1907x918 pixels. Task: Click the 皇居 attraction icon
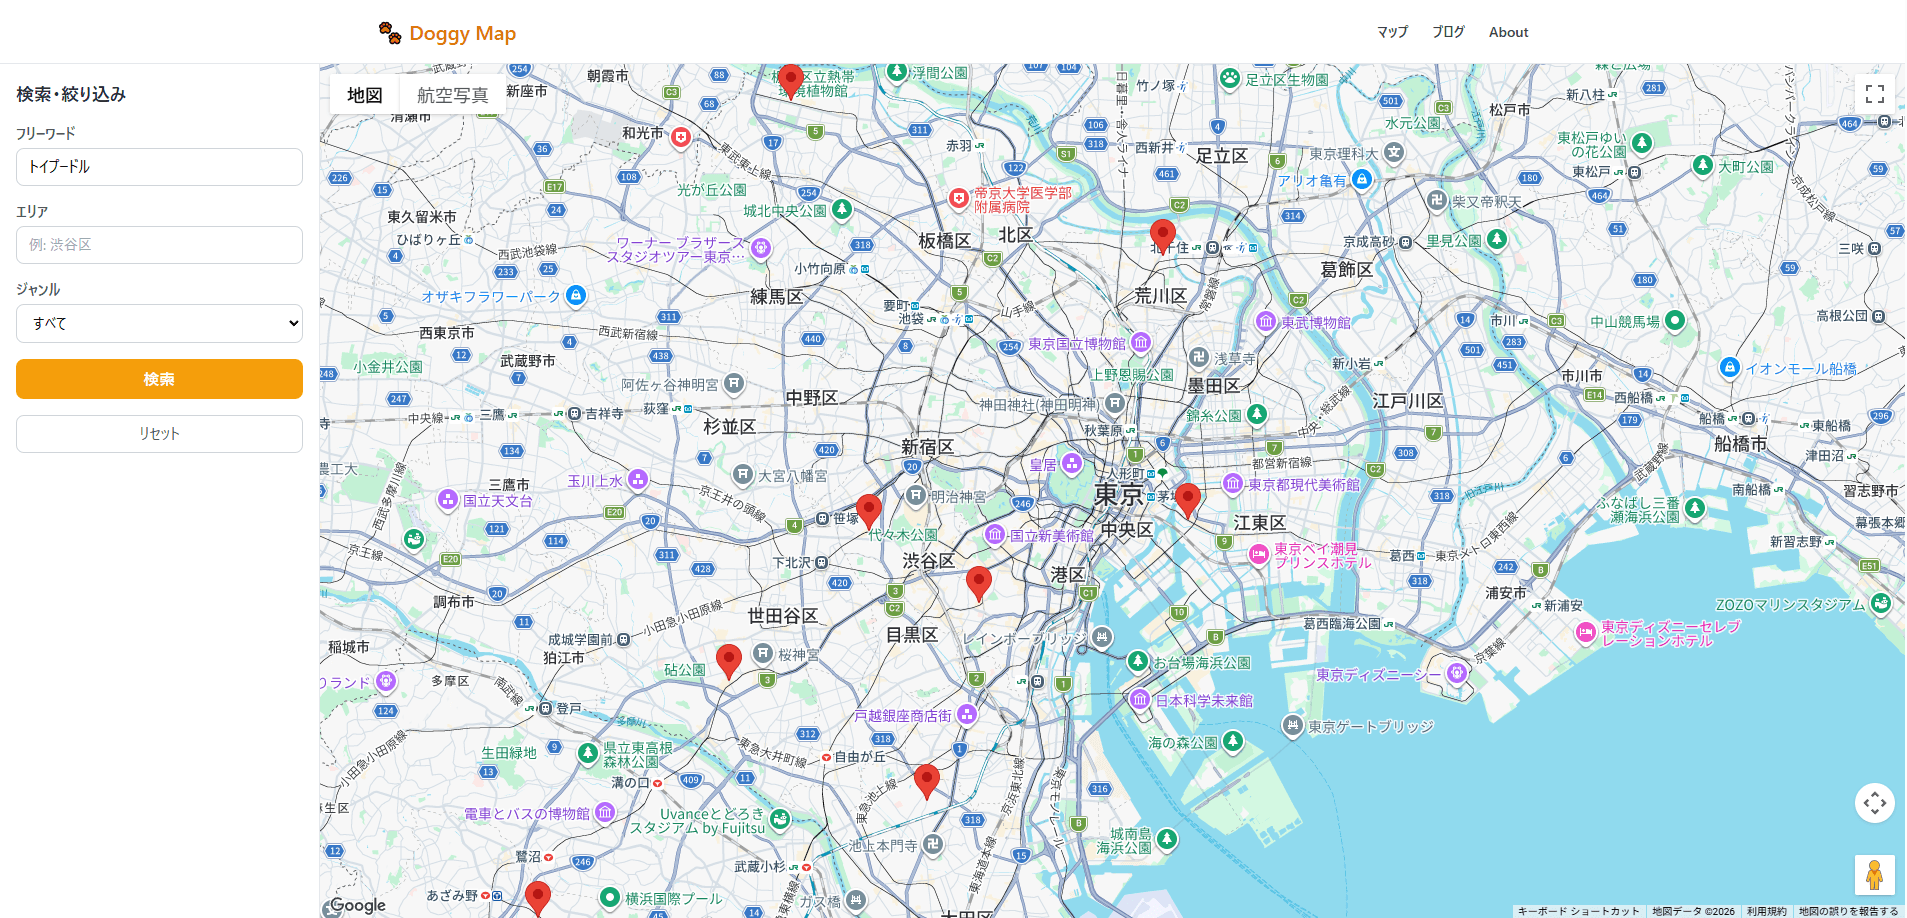[x=1072, y=463]
